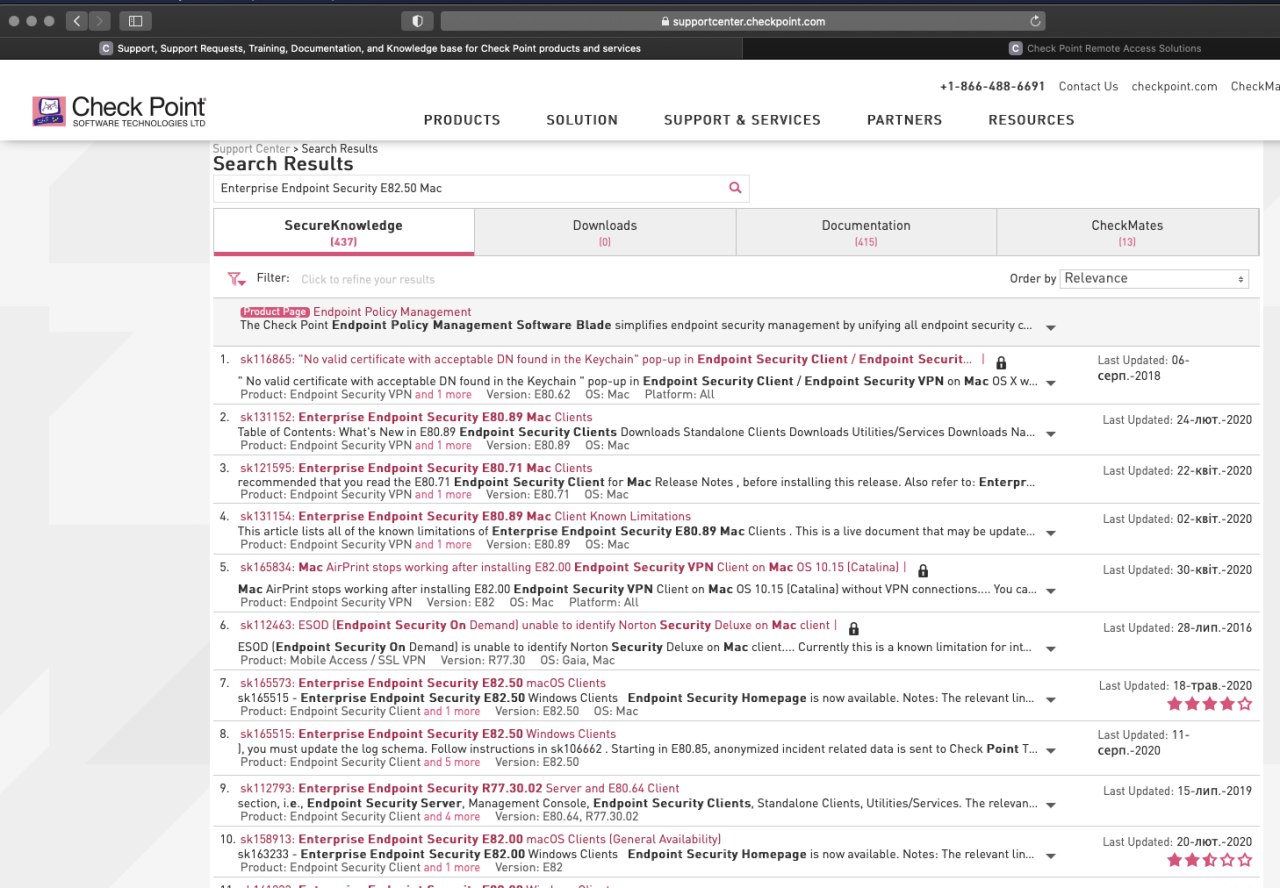Expand the sk165515 result details
The image size is (1280, 888).
(x=1050, y=750)
